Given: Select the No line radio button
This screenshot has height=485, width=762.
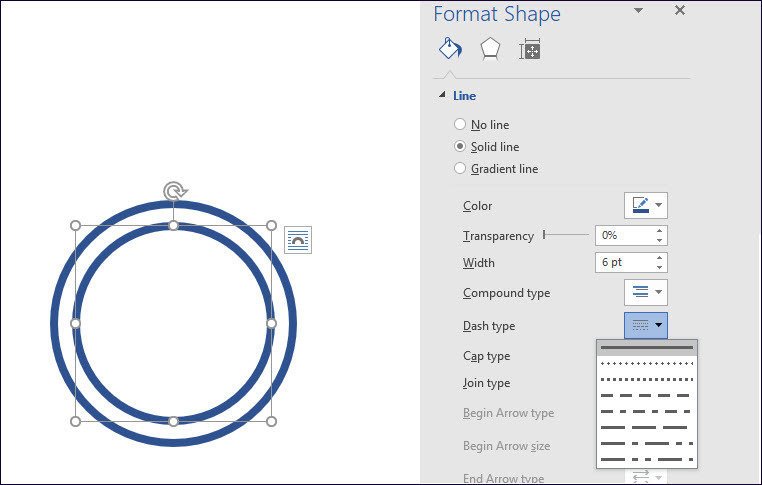Looking at the screenshot, I should [460, 125].
